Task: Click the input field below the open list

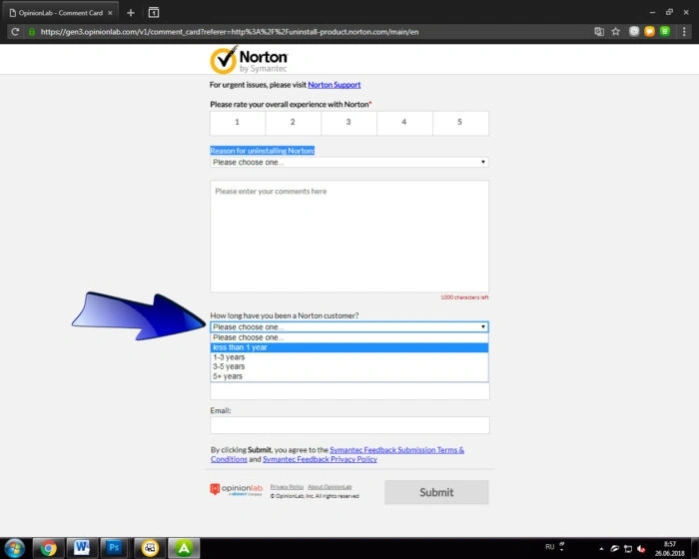Action: click(x=350, y=391)
